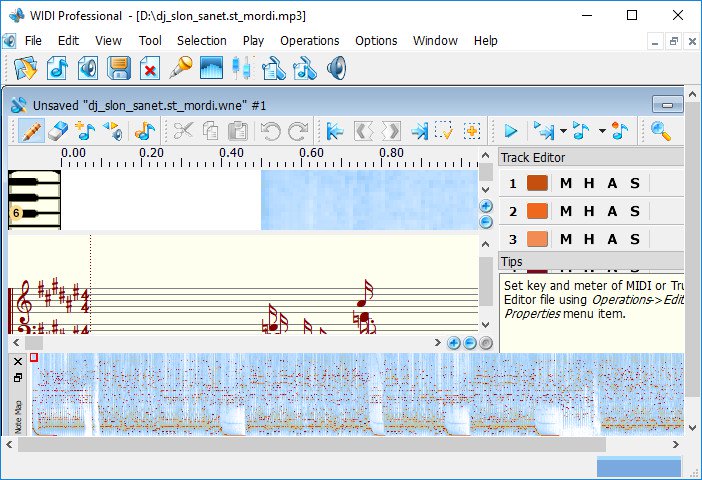Click the orange-and-blue notes icon
The width and height of the screenshot is (702, 480).
point(144,131)
